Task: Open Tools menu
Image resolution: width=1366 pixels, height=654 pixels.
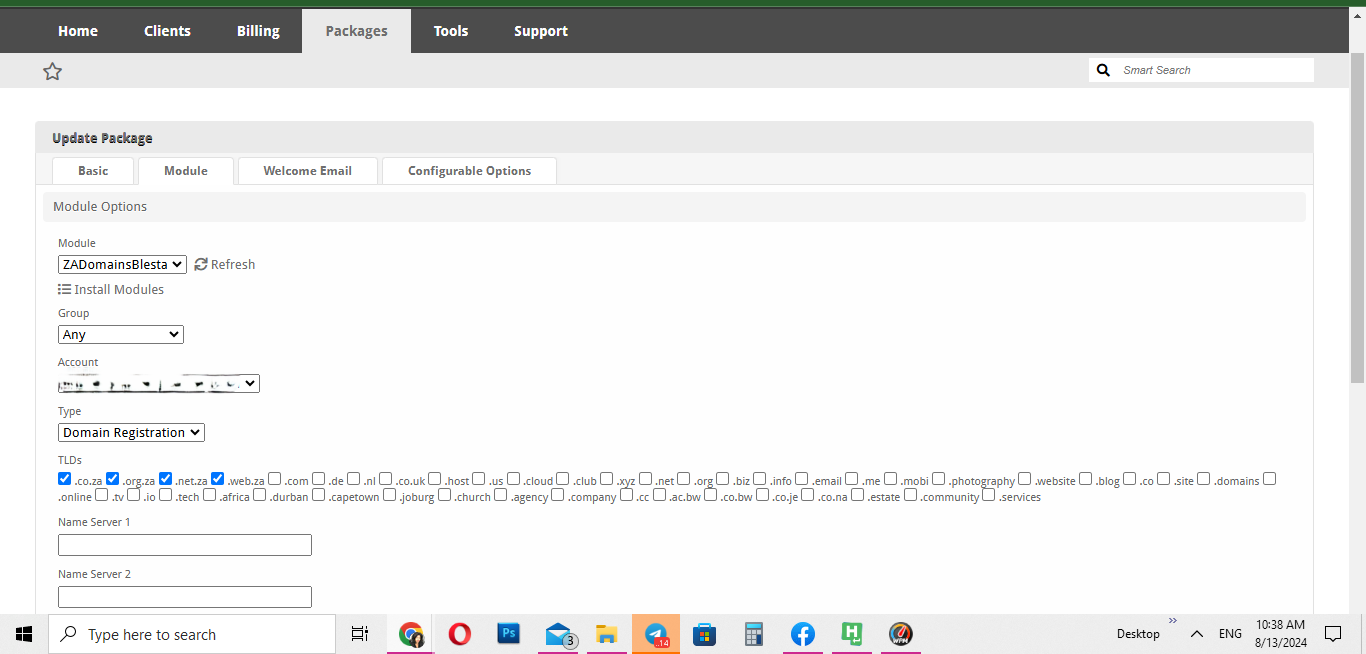Action: (451, 31)
